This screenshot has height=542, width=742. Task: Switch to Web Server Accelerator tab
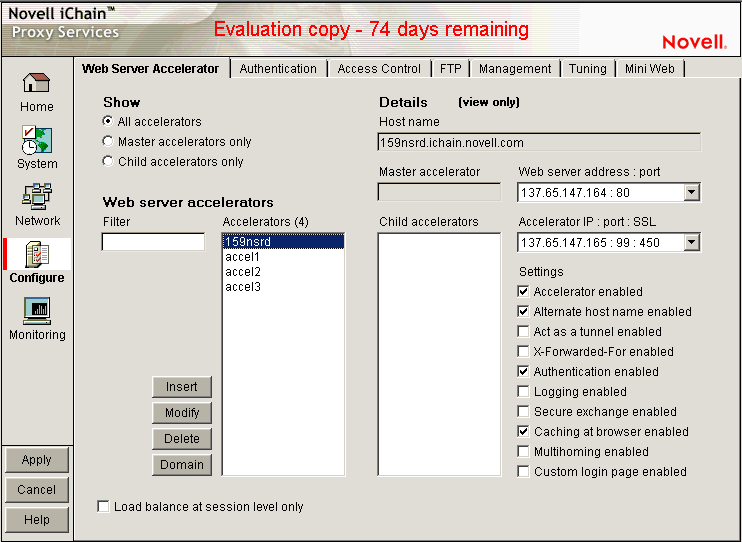[150, 69]
